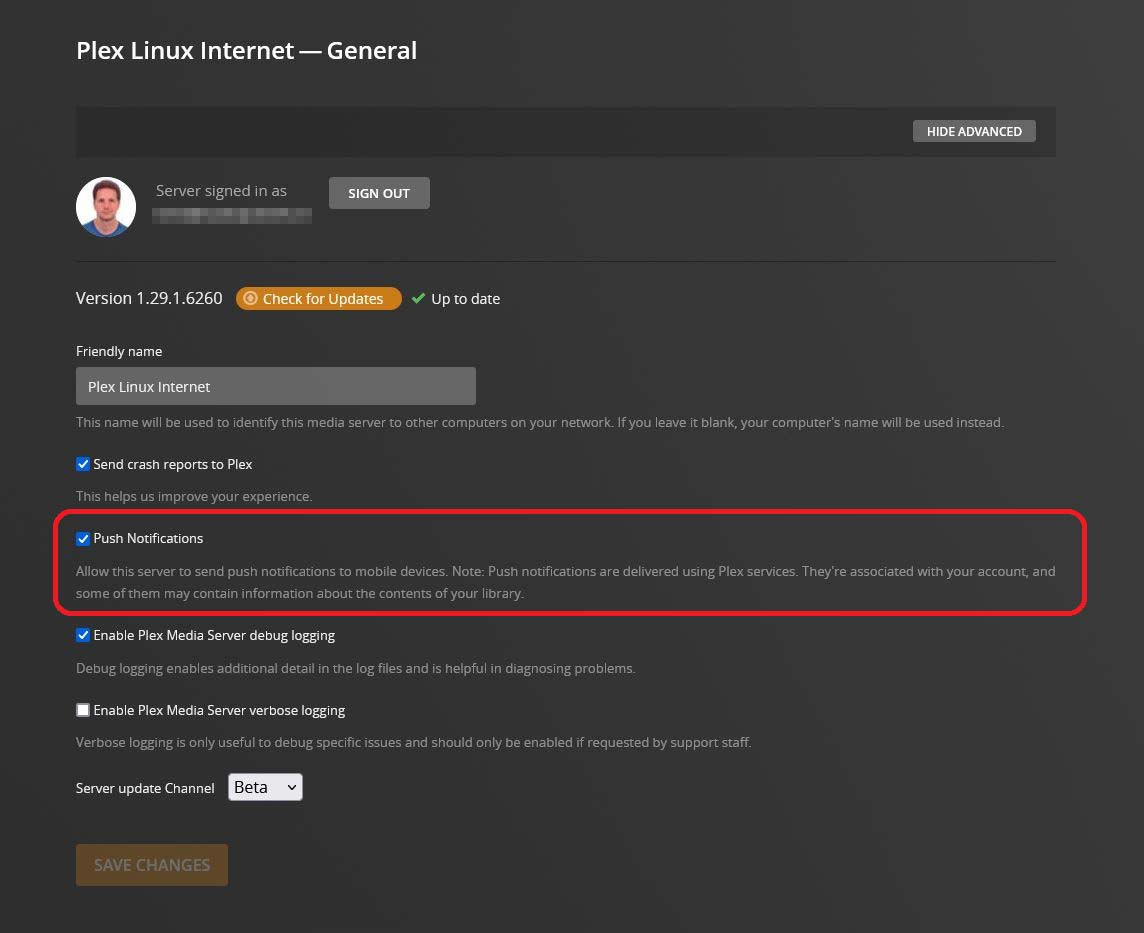Click into the Friendly name text field
The height and width of the screenshot is (933, 1144).
(x=275, y=386)
